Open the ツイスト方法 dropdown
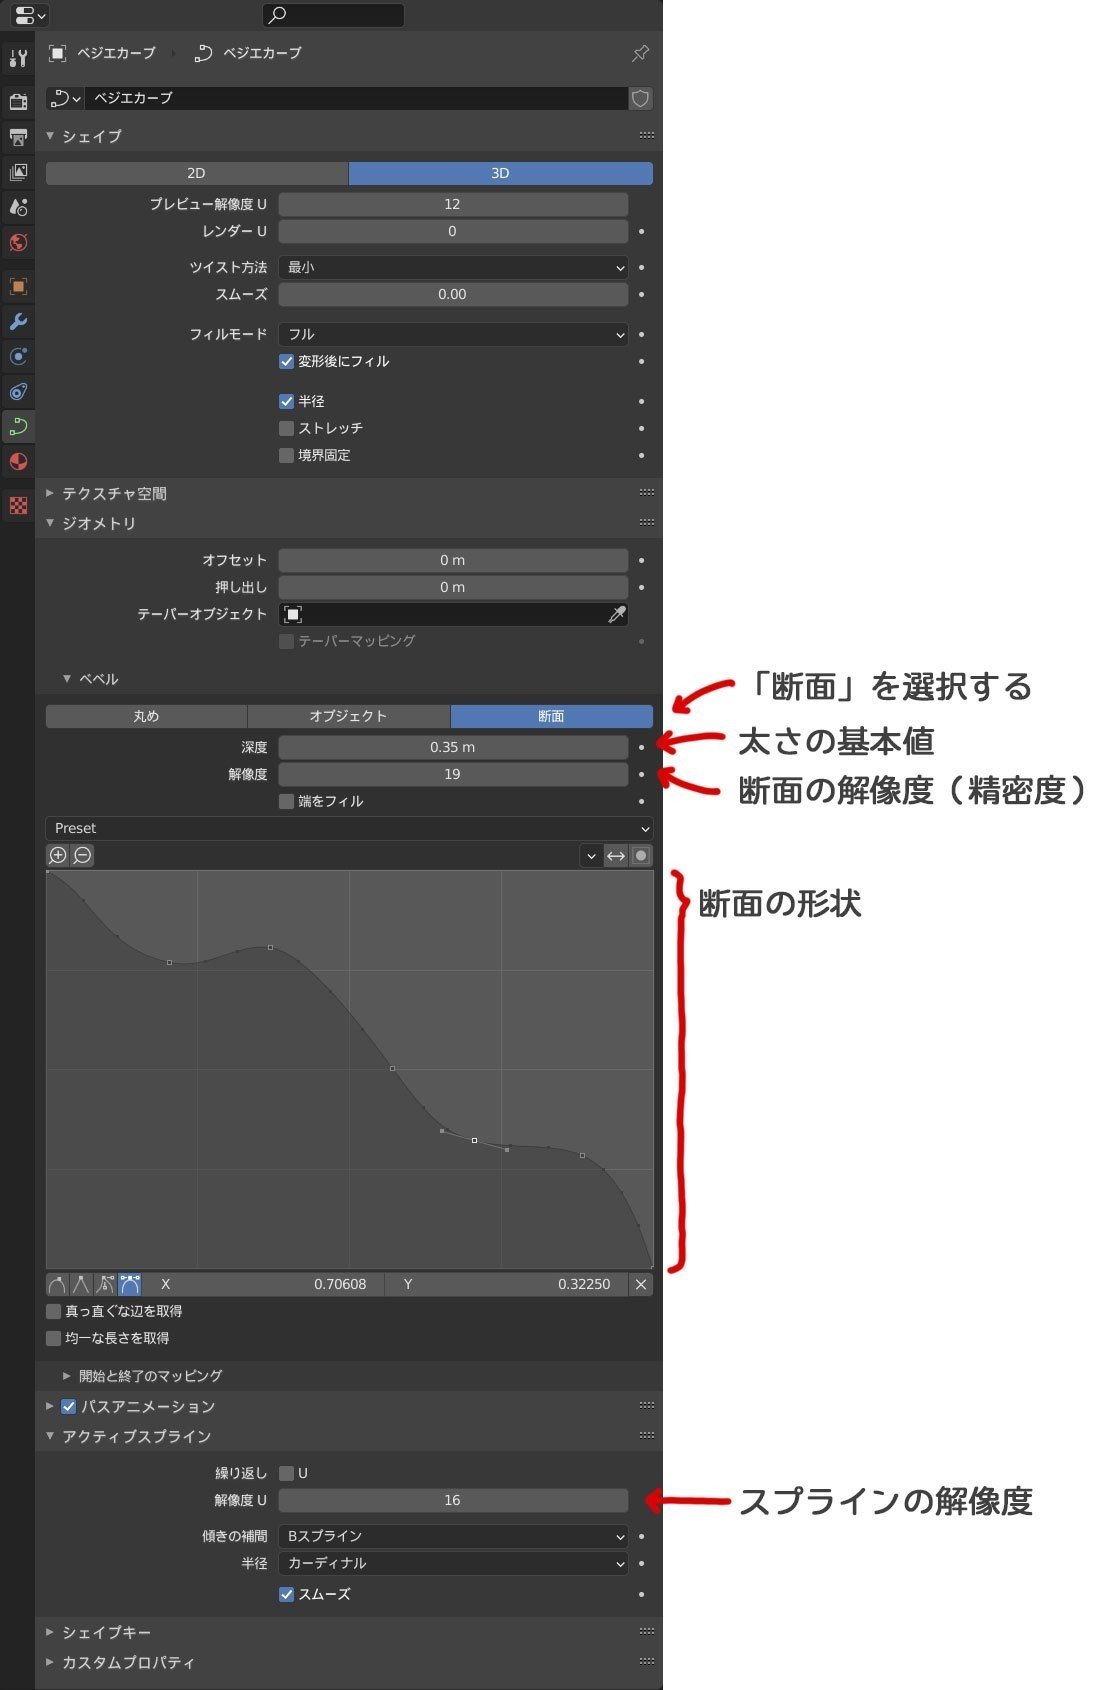 point(453,267)
